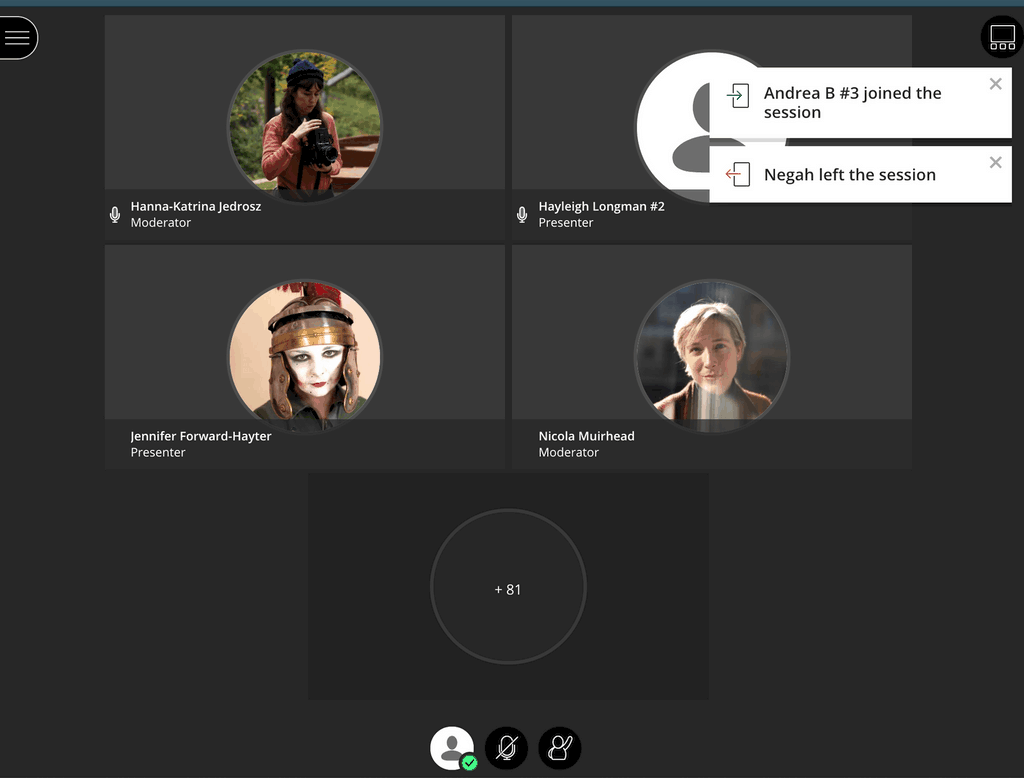The width and height of the screenshot is (1024, 778).
Task: Toggle the share audio microphone button
Action: (x=506, y=748)
